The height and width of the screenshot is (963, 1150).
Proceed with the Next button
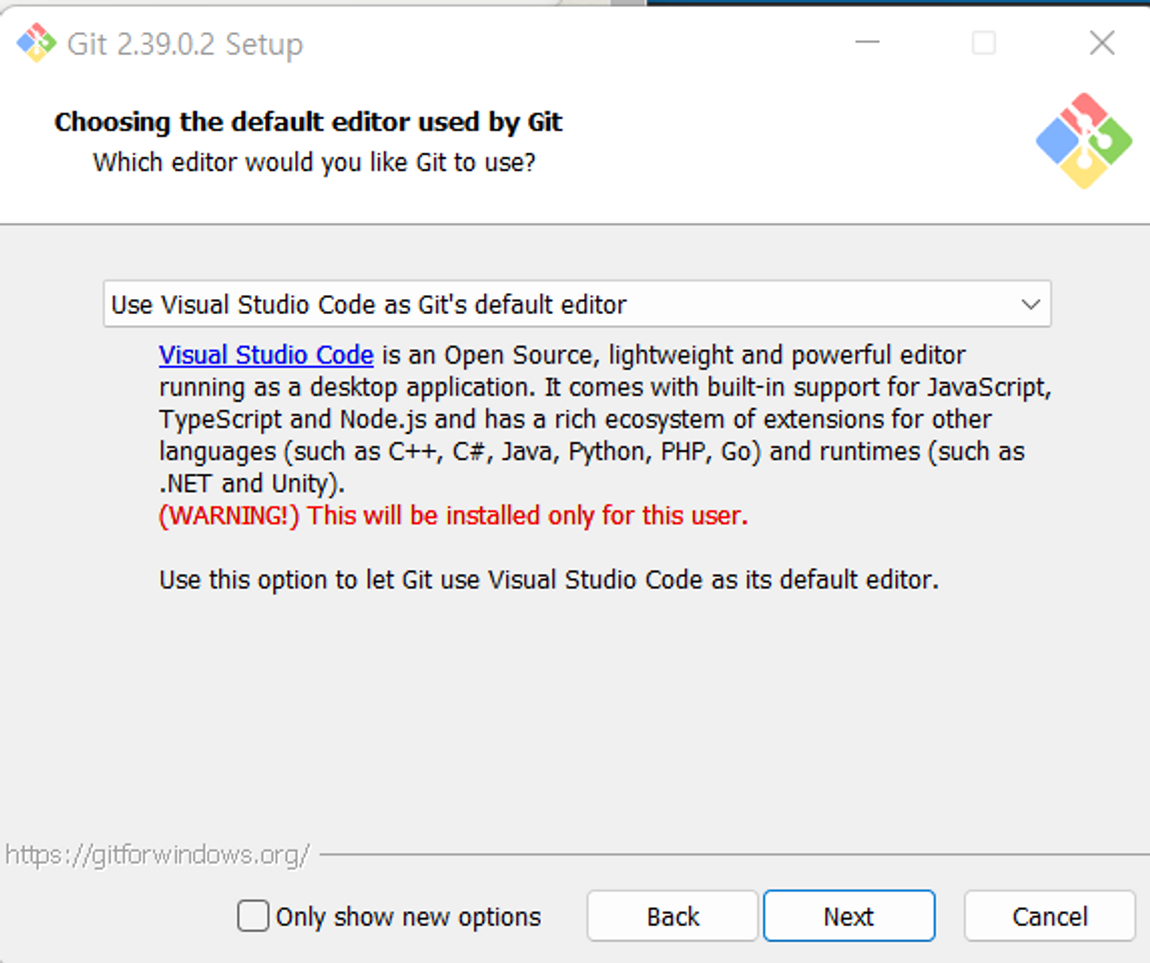click(849, 916)
